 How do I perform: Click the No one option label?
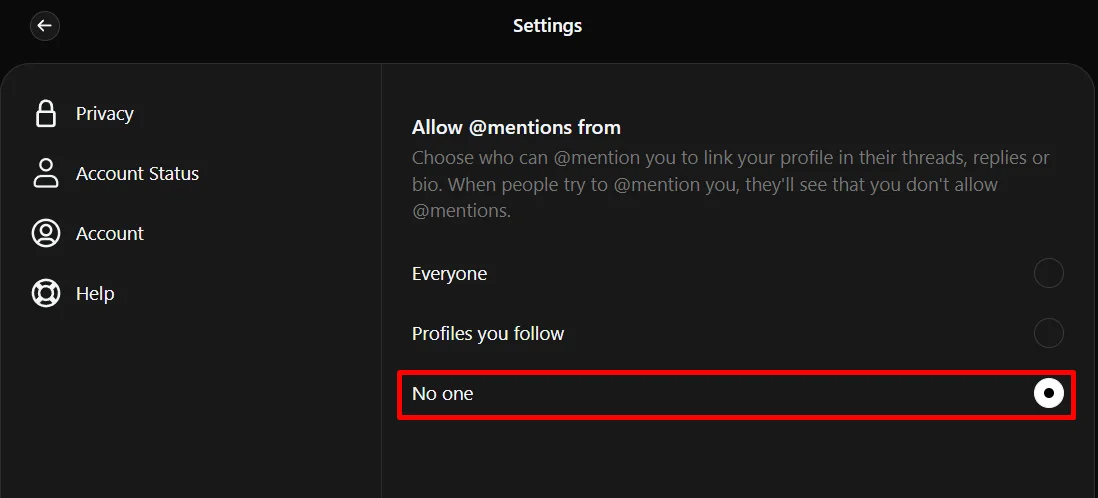click(x=443, y=394)
